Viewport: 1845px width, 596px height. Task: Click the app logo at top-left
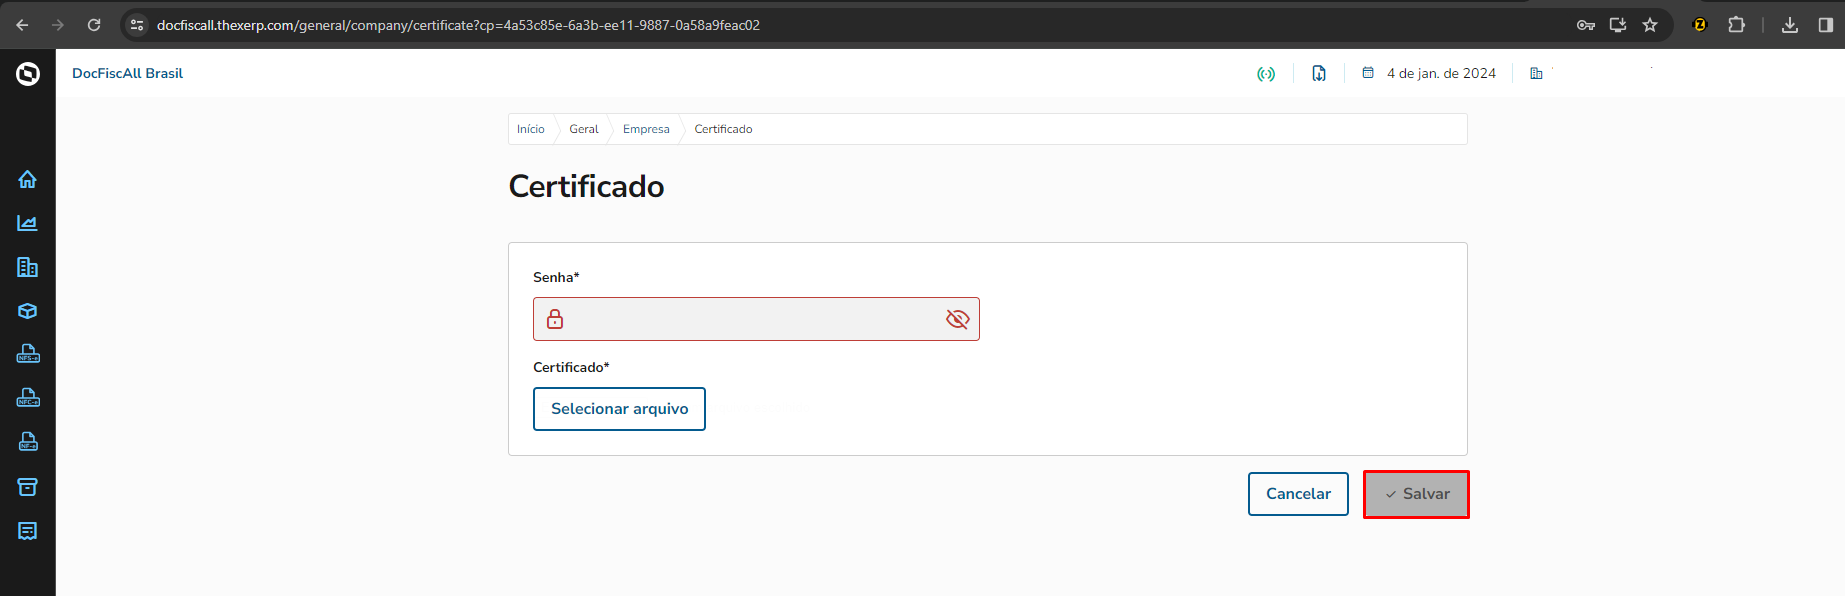[x=28, y=74]
